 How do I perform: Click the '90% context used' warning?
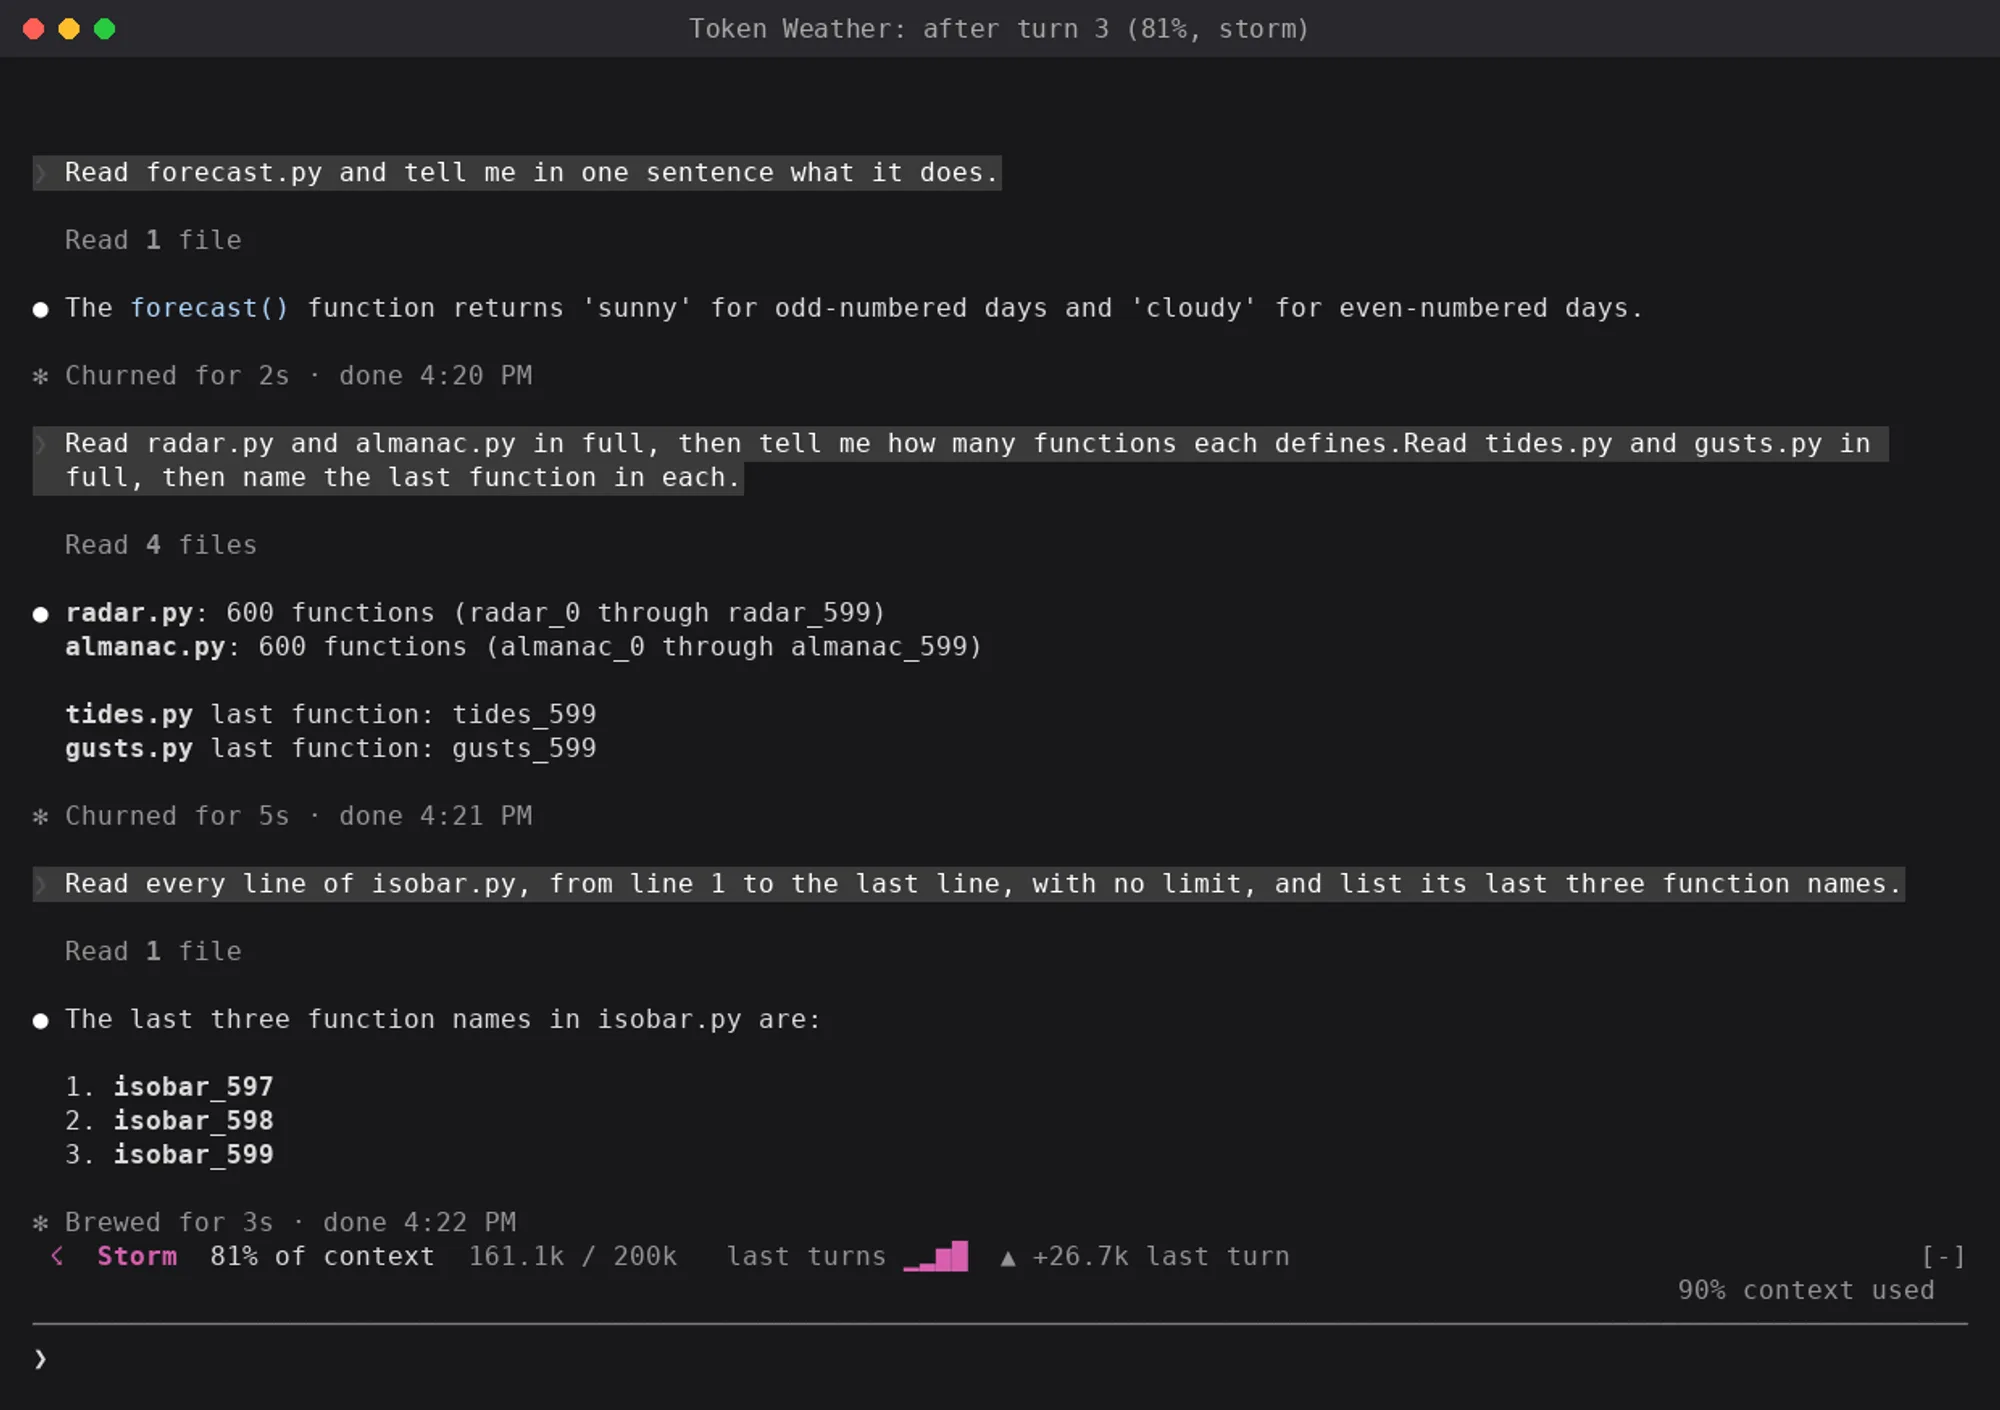[x=1806, y=1290]
